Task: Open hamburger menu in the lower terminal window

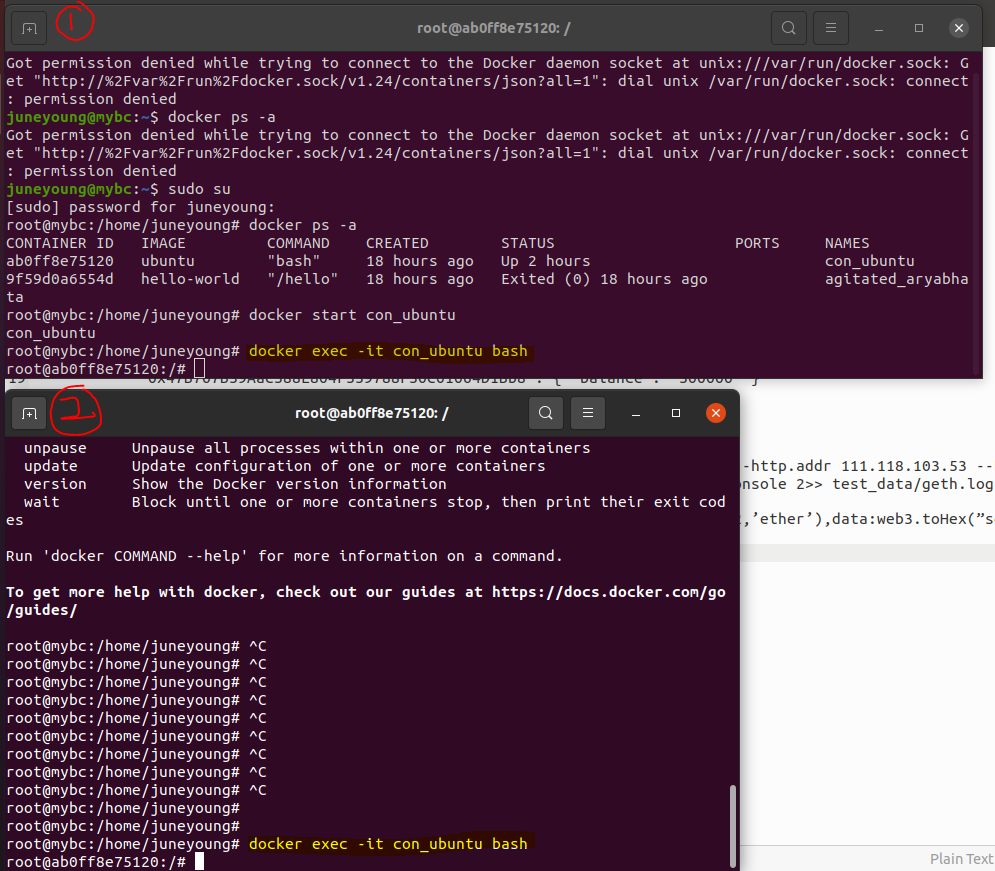Action: tap(588, 413)
